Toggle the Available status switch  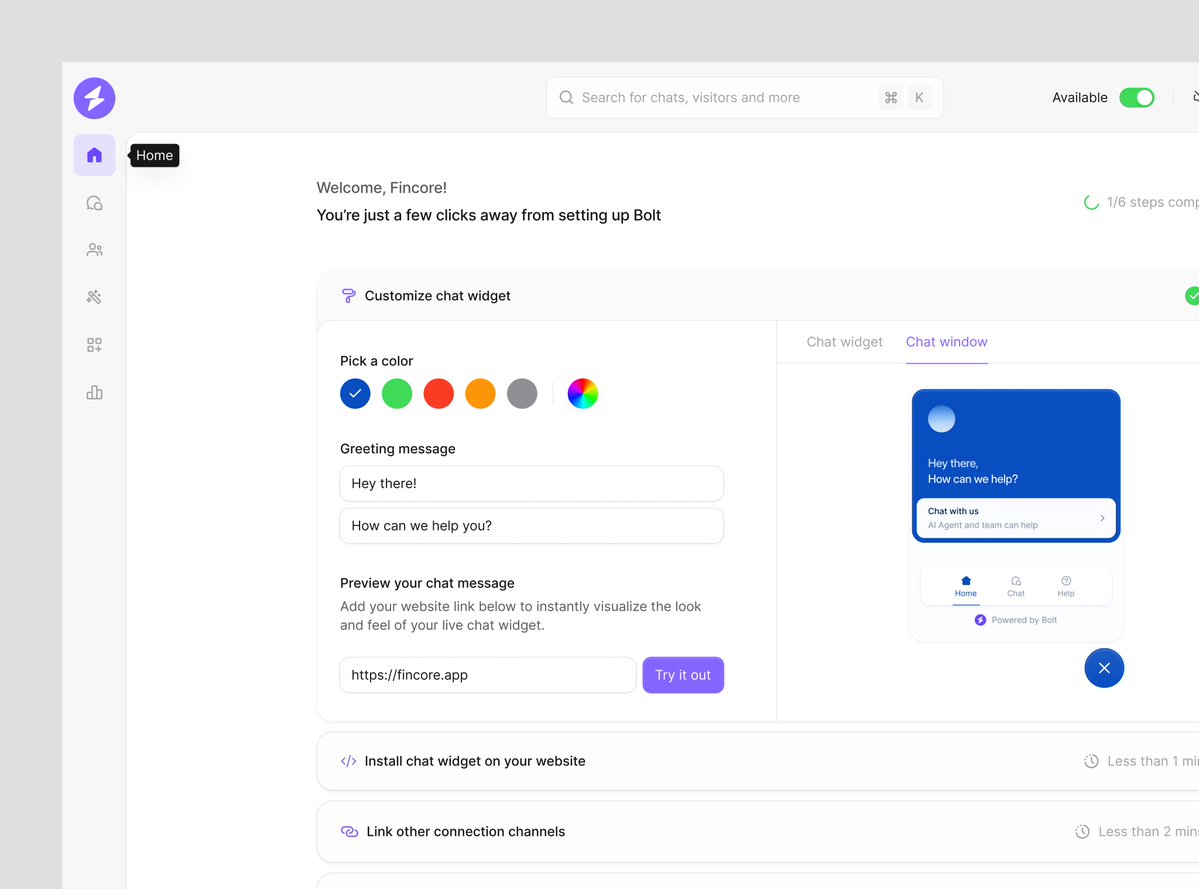(1136, 98)
